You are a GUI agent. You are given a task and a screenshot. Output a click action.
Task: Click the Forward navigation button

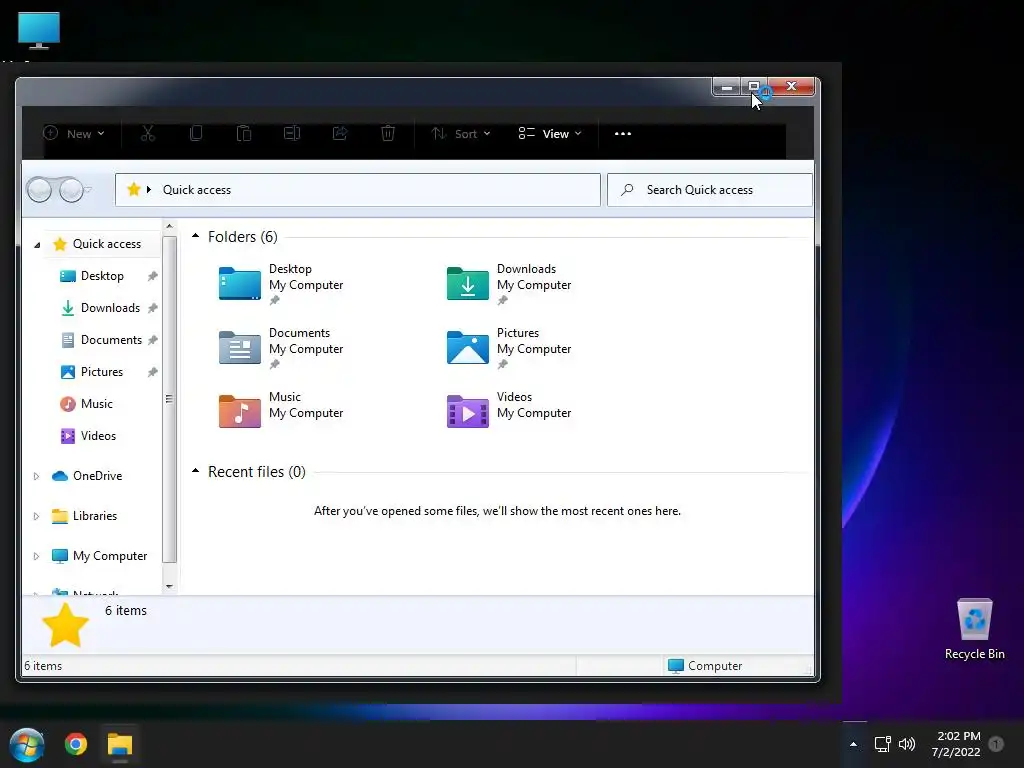click(x=71, y=190)
